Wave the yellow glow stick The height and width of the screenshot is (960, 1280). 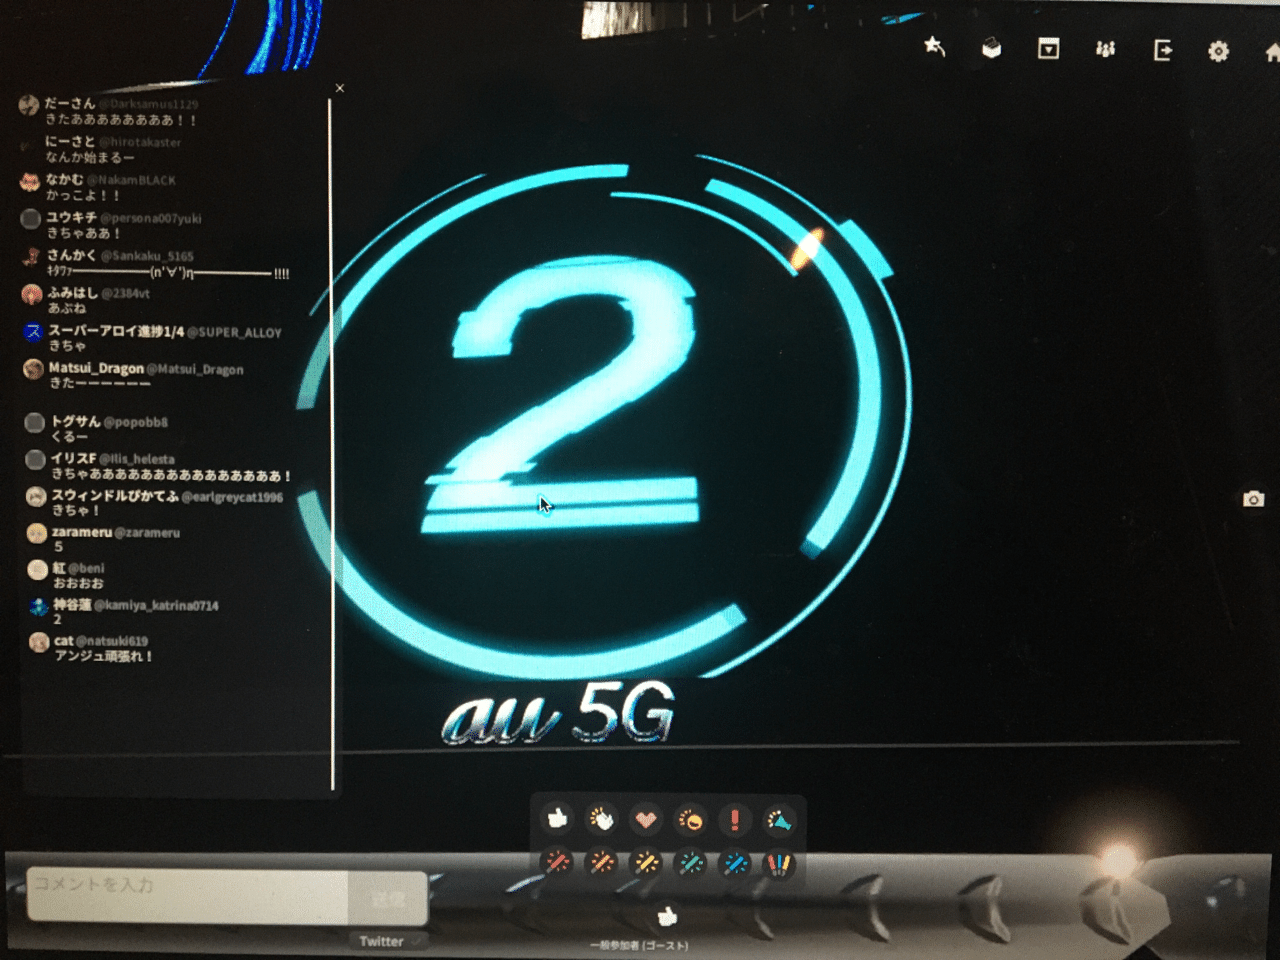pyautogui.click(x=646, y=862)
